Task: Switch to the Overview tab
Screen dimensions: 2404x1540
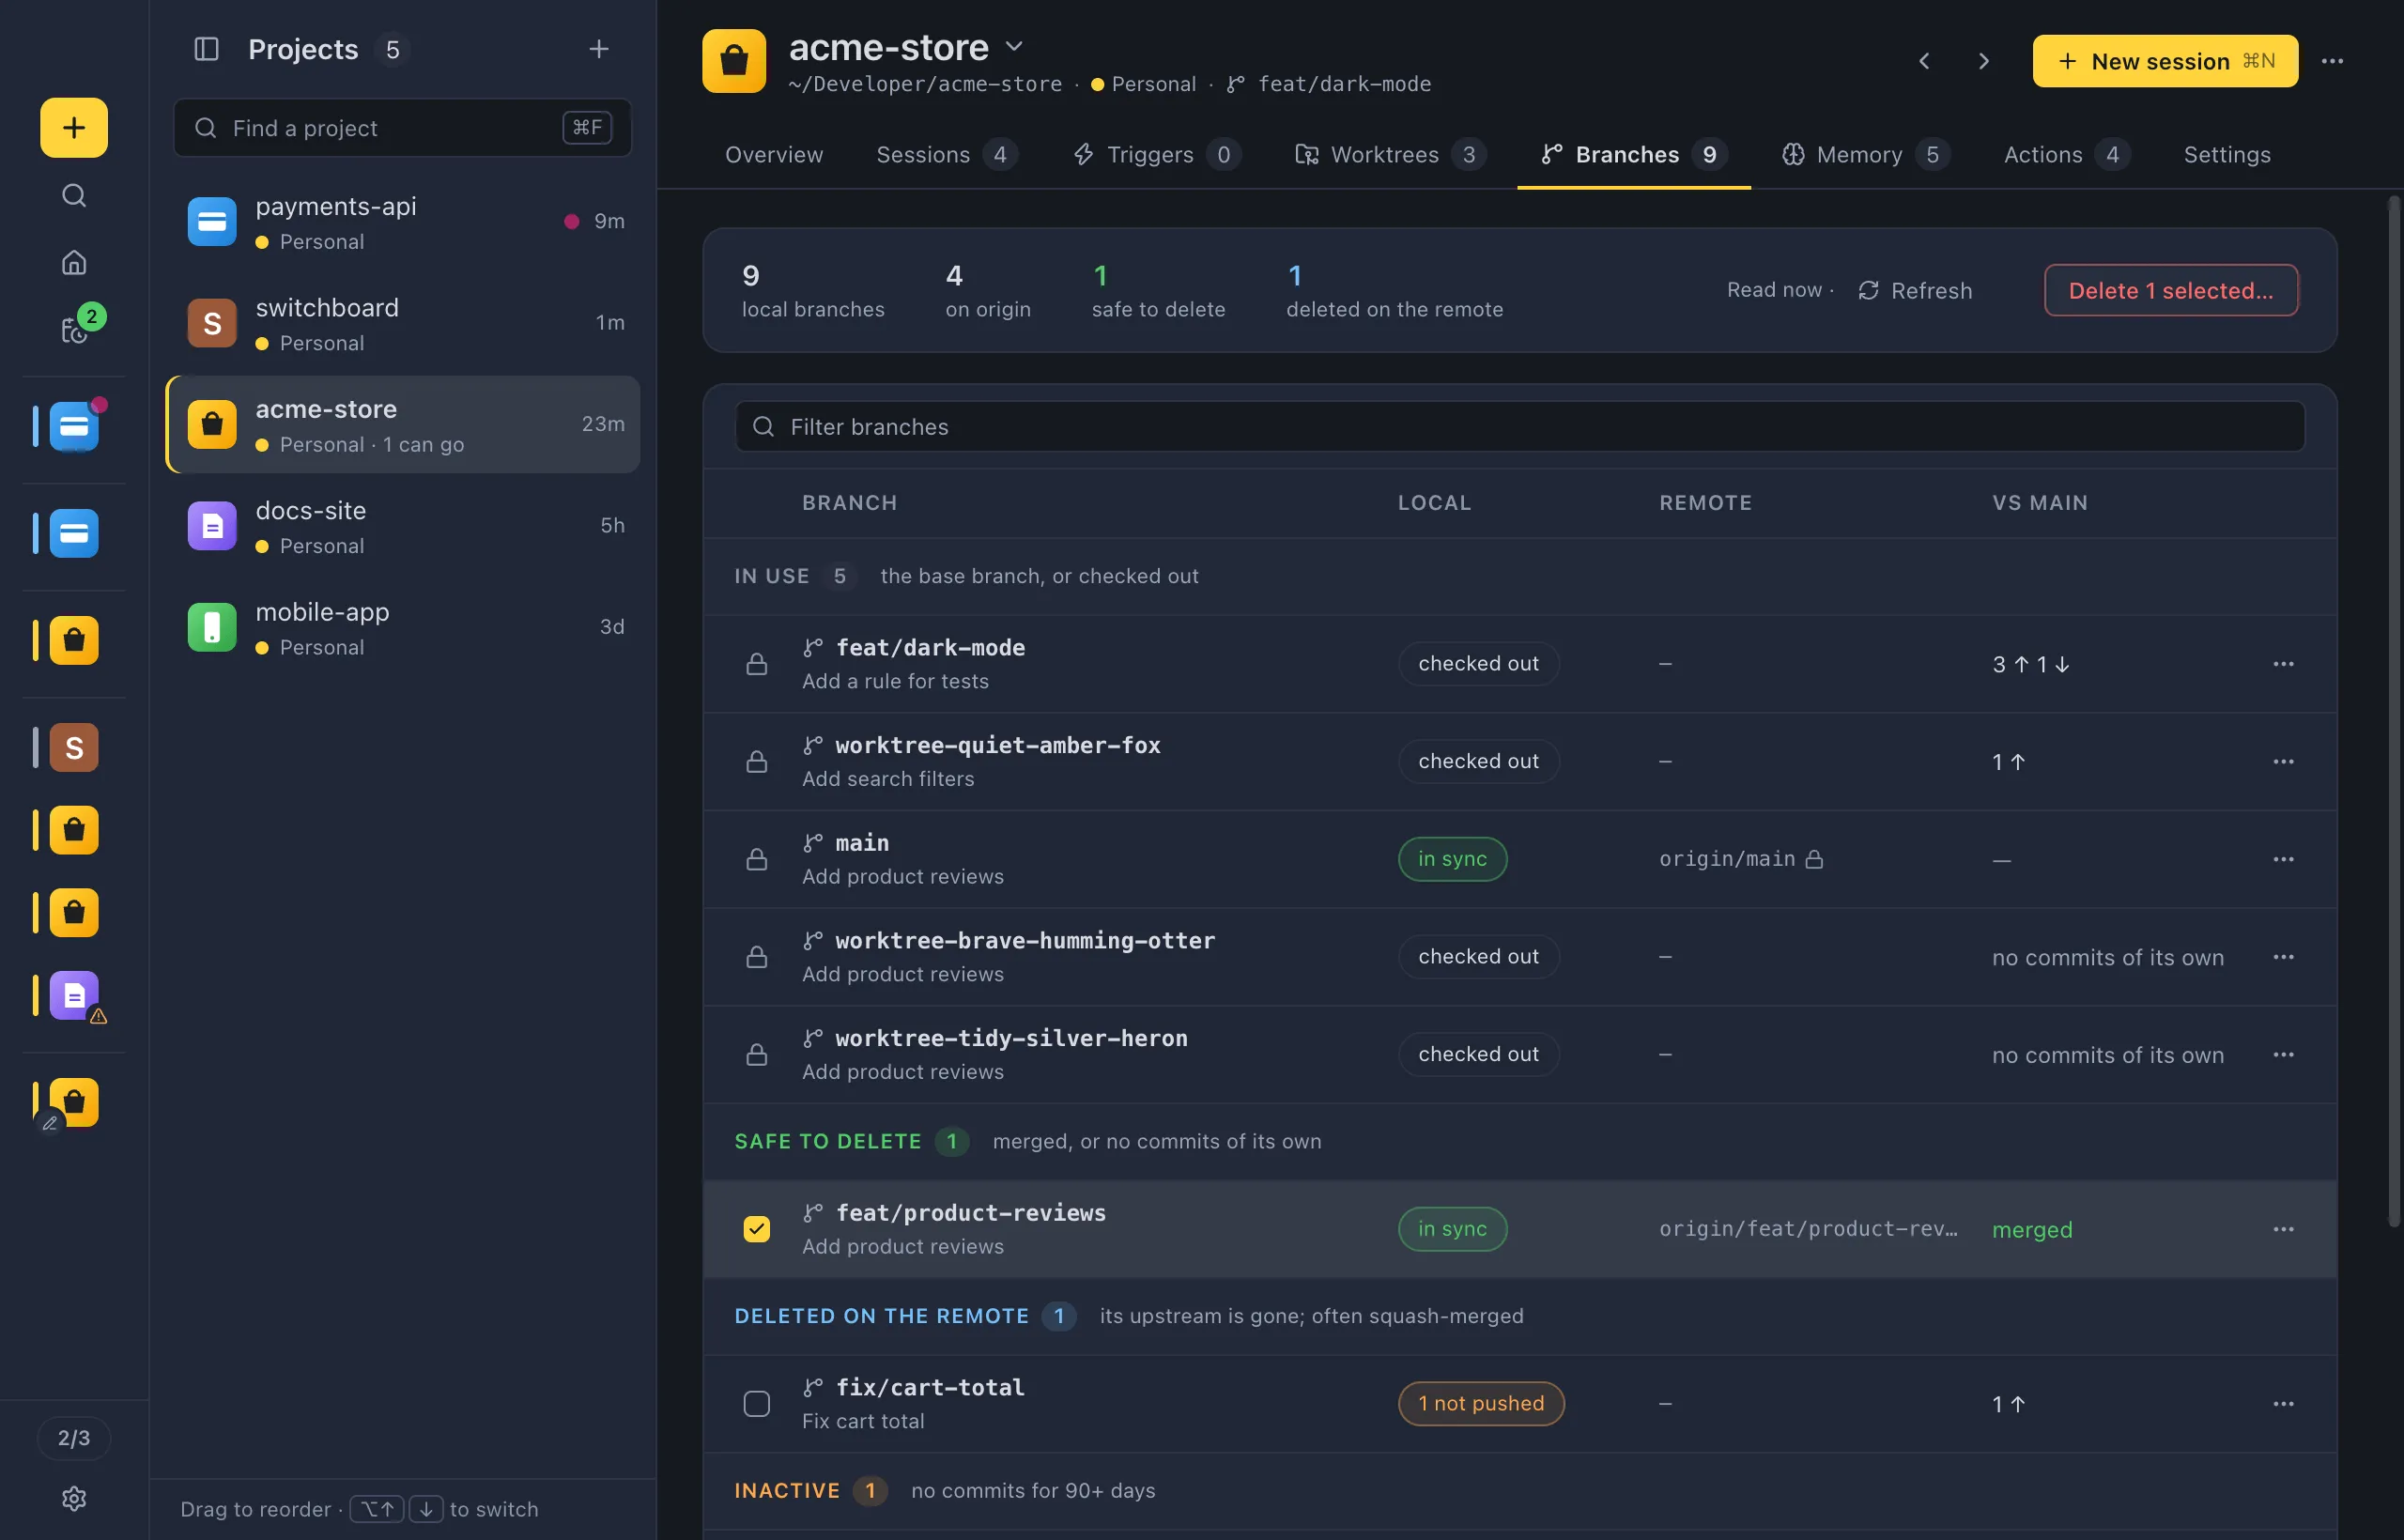Action: (x=774, y=154)
